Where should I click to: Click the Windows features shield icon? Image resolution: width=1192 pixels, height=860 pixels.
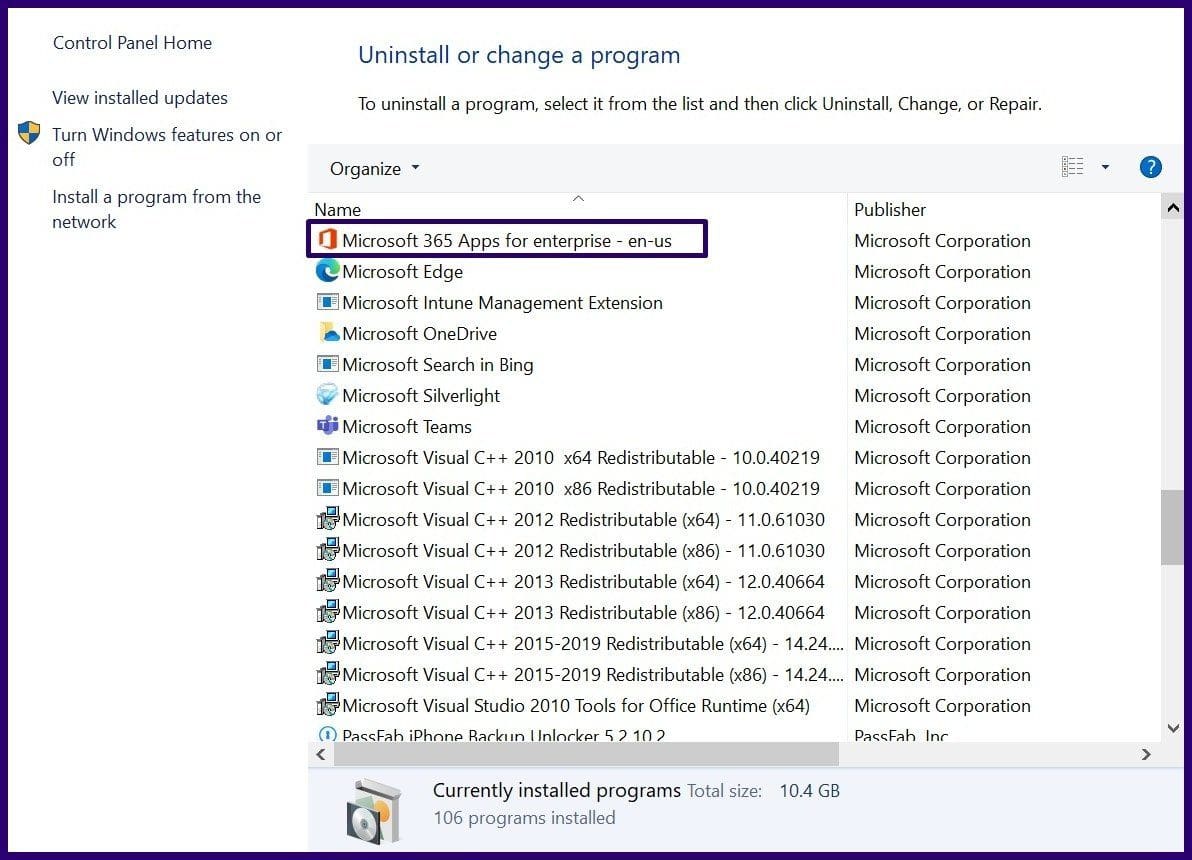tap(29, 133)
